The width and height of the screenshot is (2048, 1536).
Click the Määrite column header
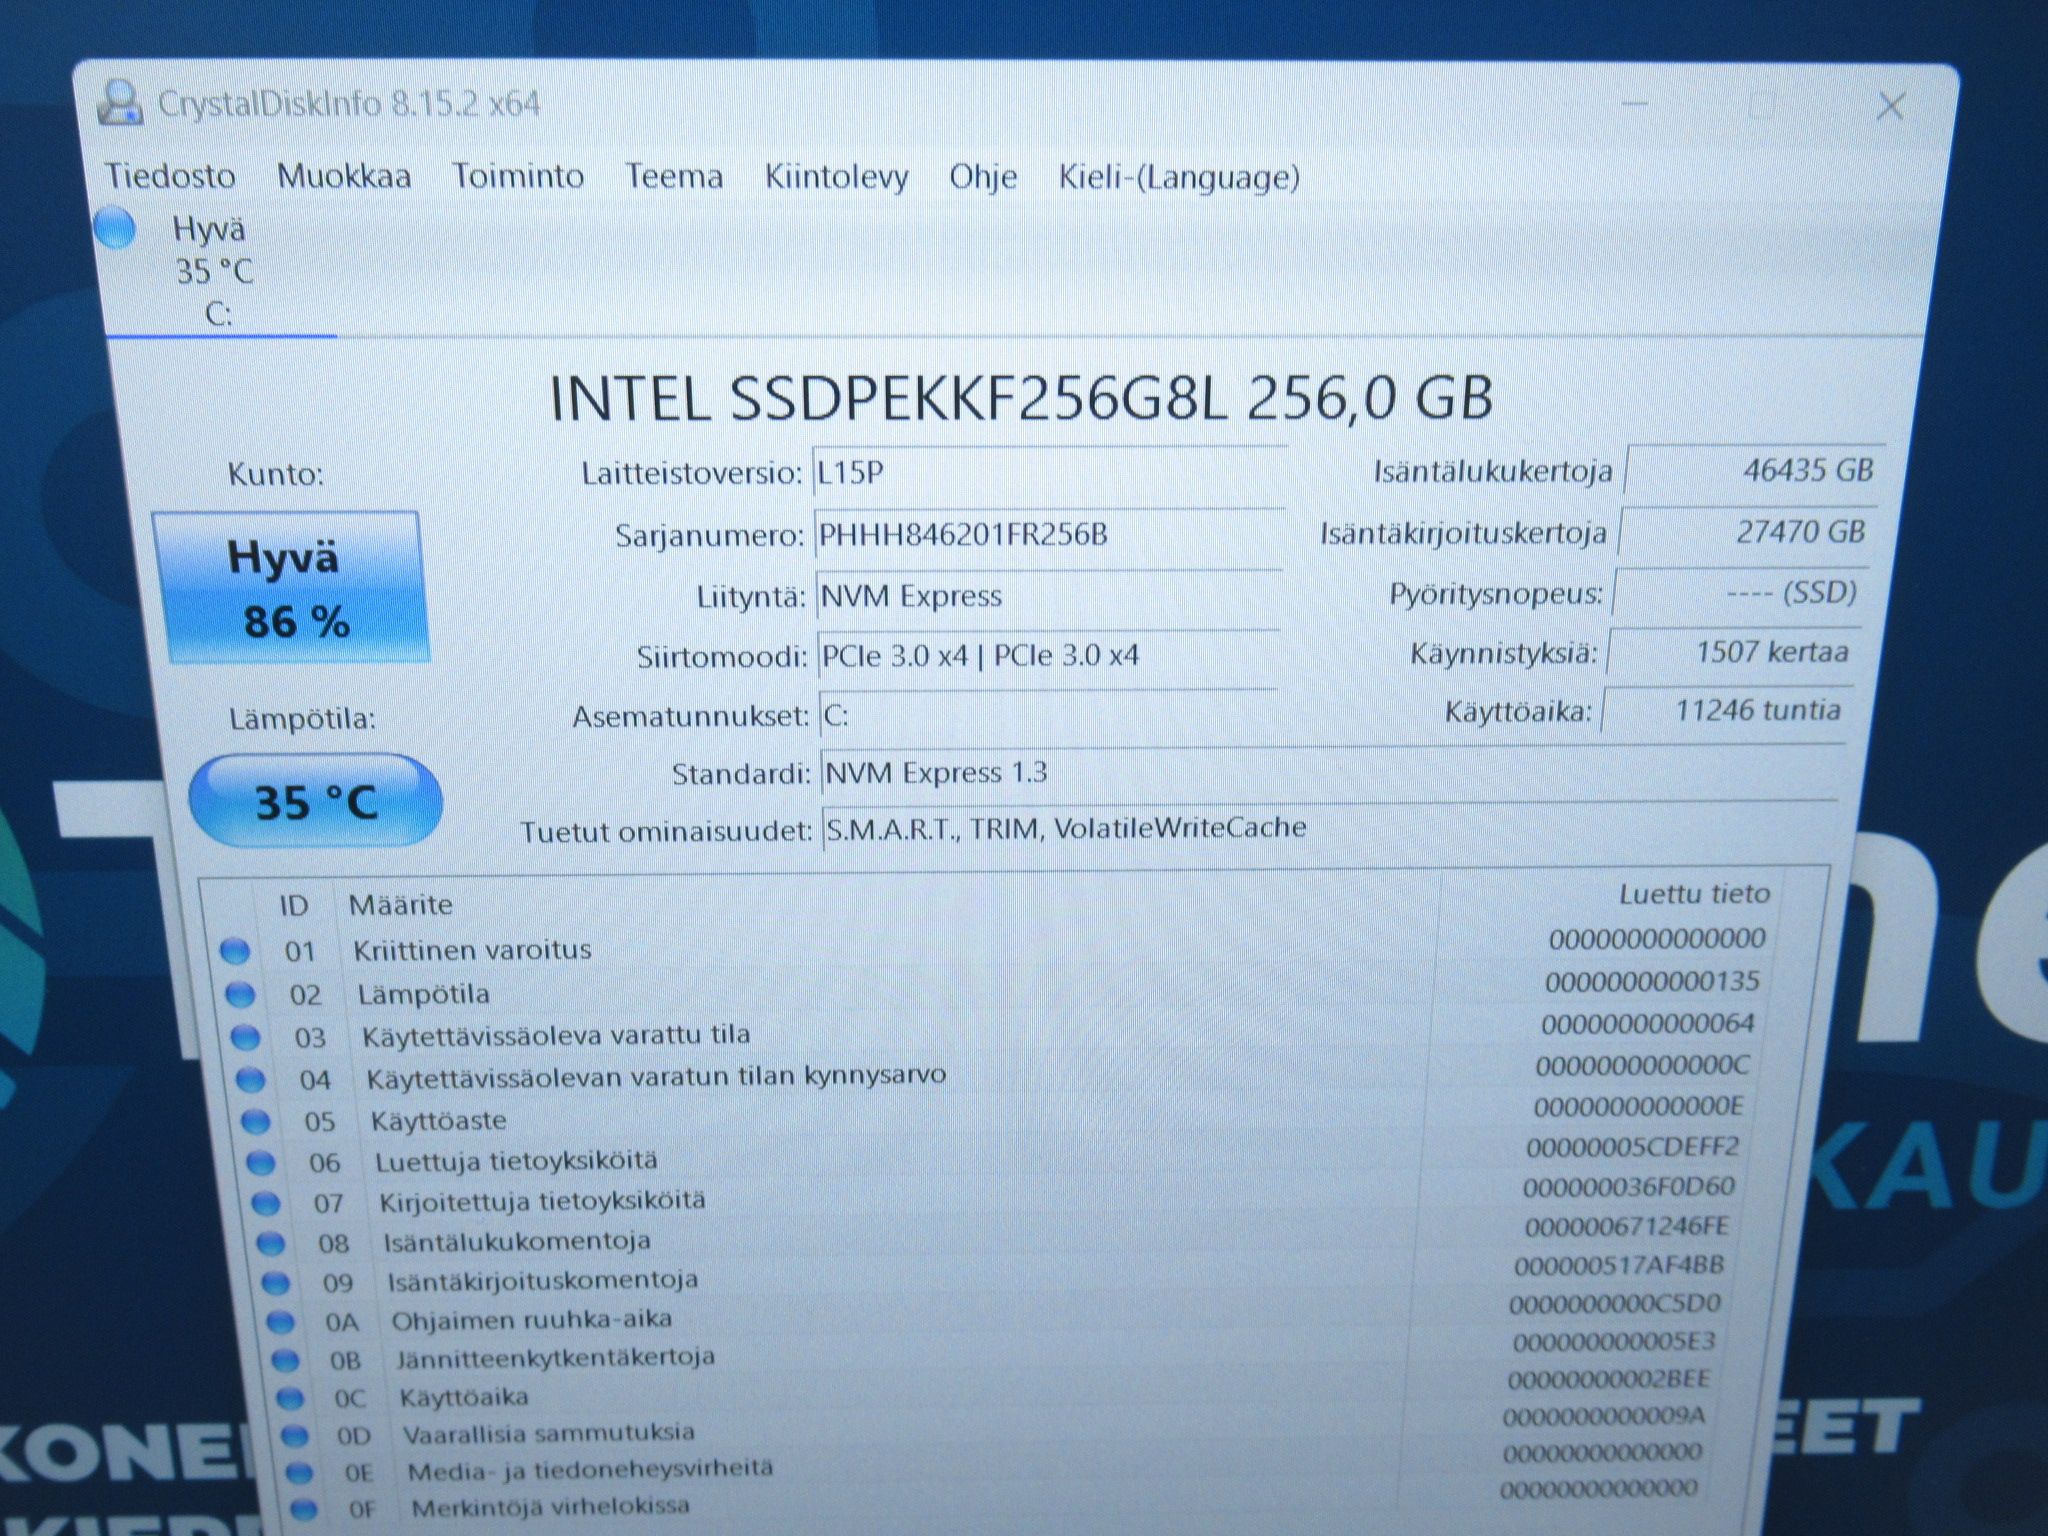tap(401, 905)
